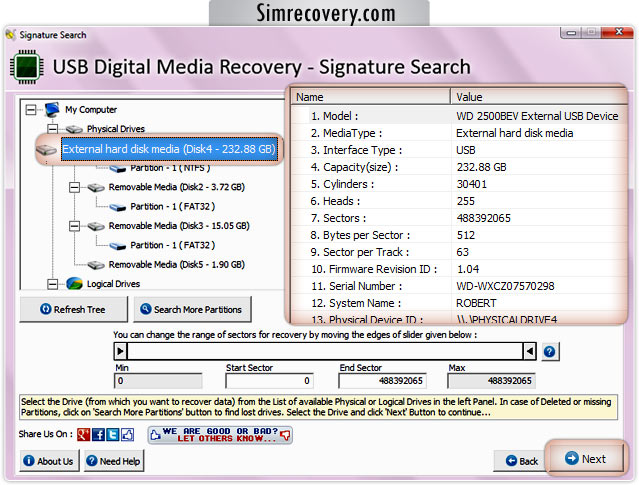Viewport: 639px width, 485px height.
Task: Click the Disk5 removable media drive icon
Action: pos(96,265)
